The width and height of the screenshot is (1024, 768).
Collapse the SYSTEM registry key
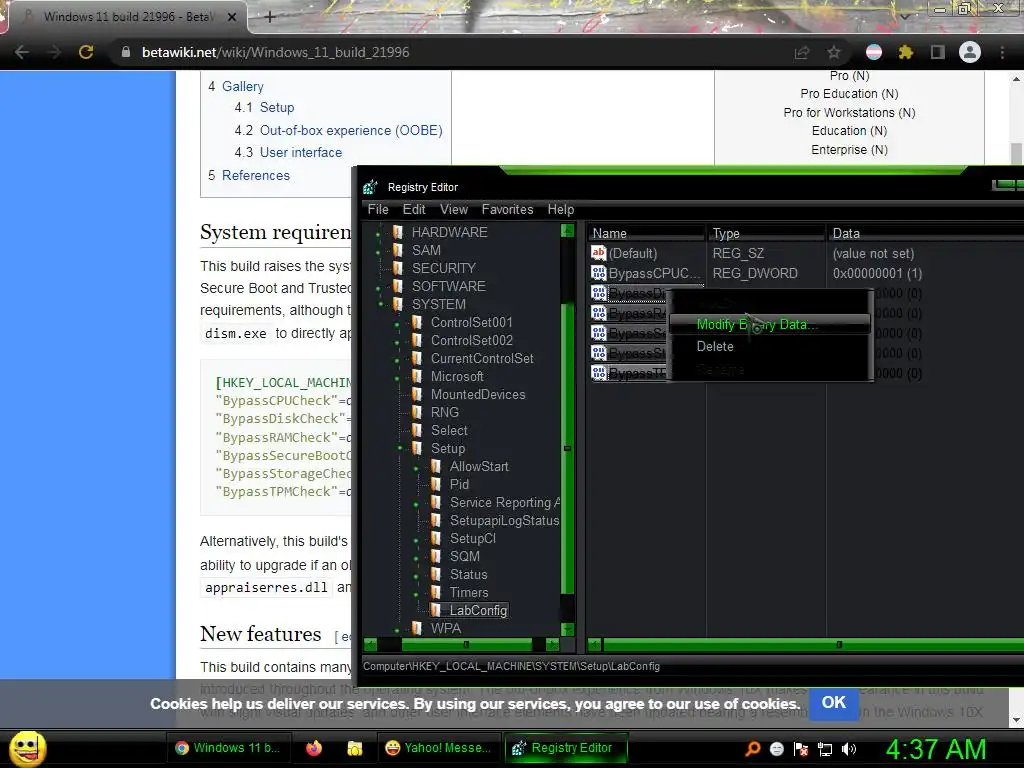[x=381, y=304]
